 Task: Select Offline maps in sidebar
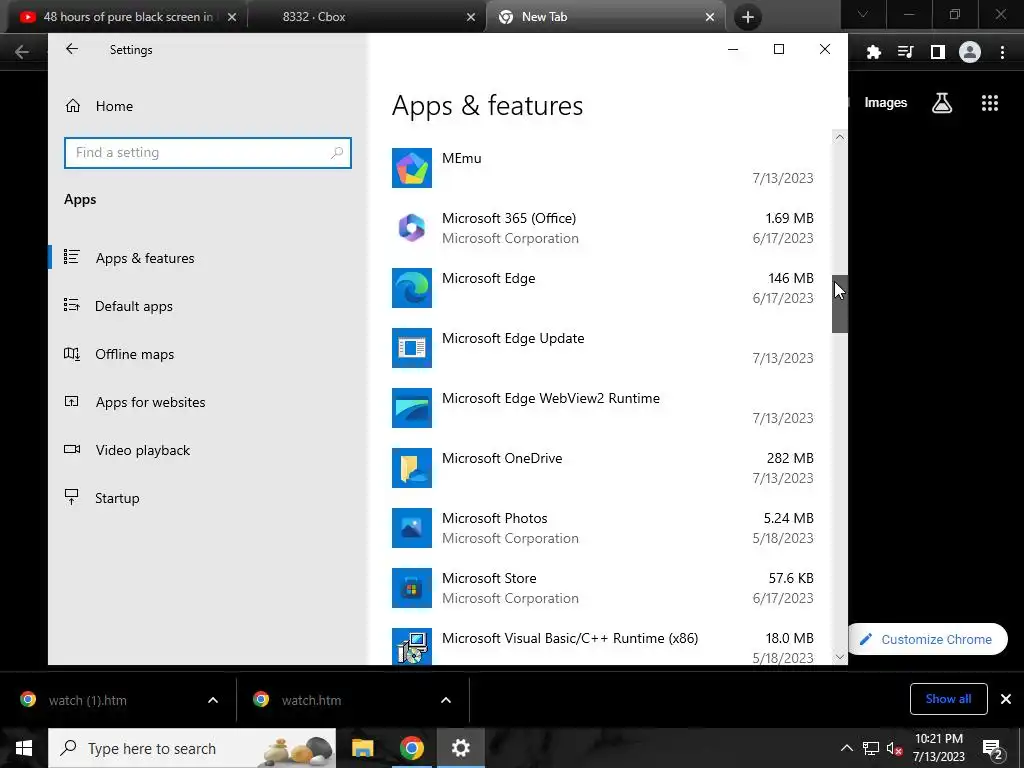pos(208,354)
